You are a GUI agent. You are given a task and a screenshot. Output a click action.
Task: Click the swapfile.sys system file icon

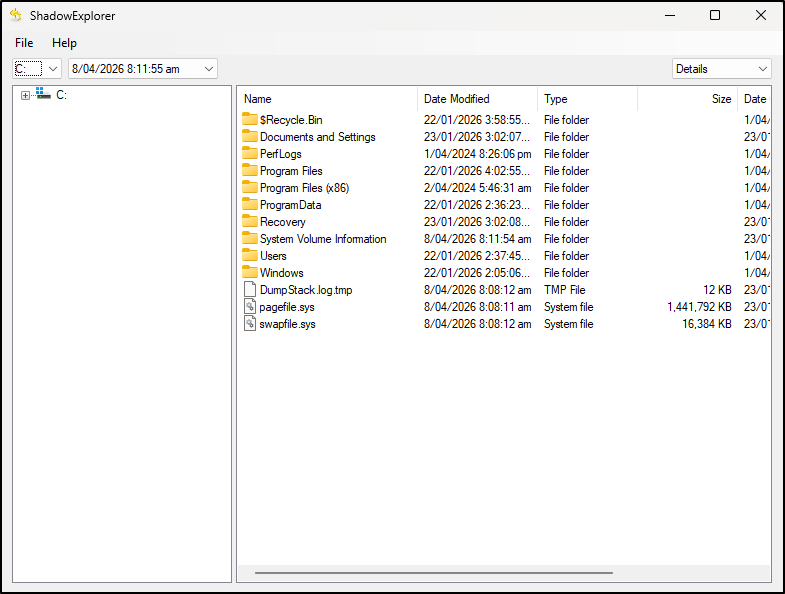click(250, 324)
